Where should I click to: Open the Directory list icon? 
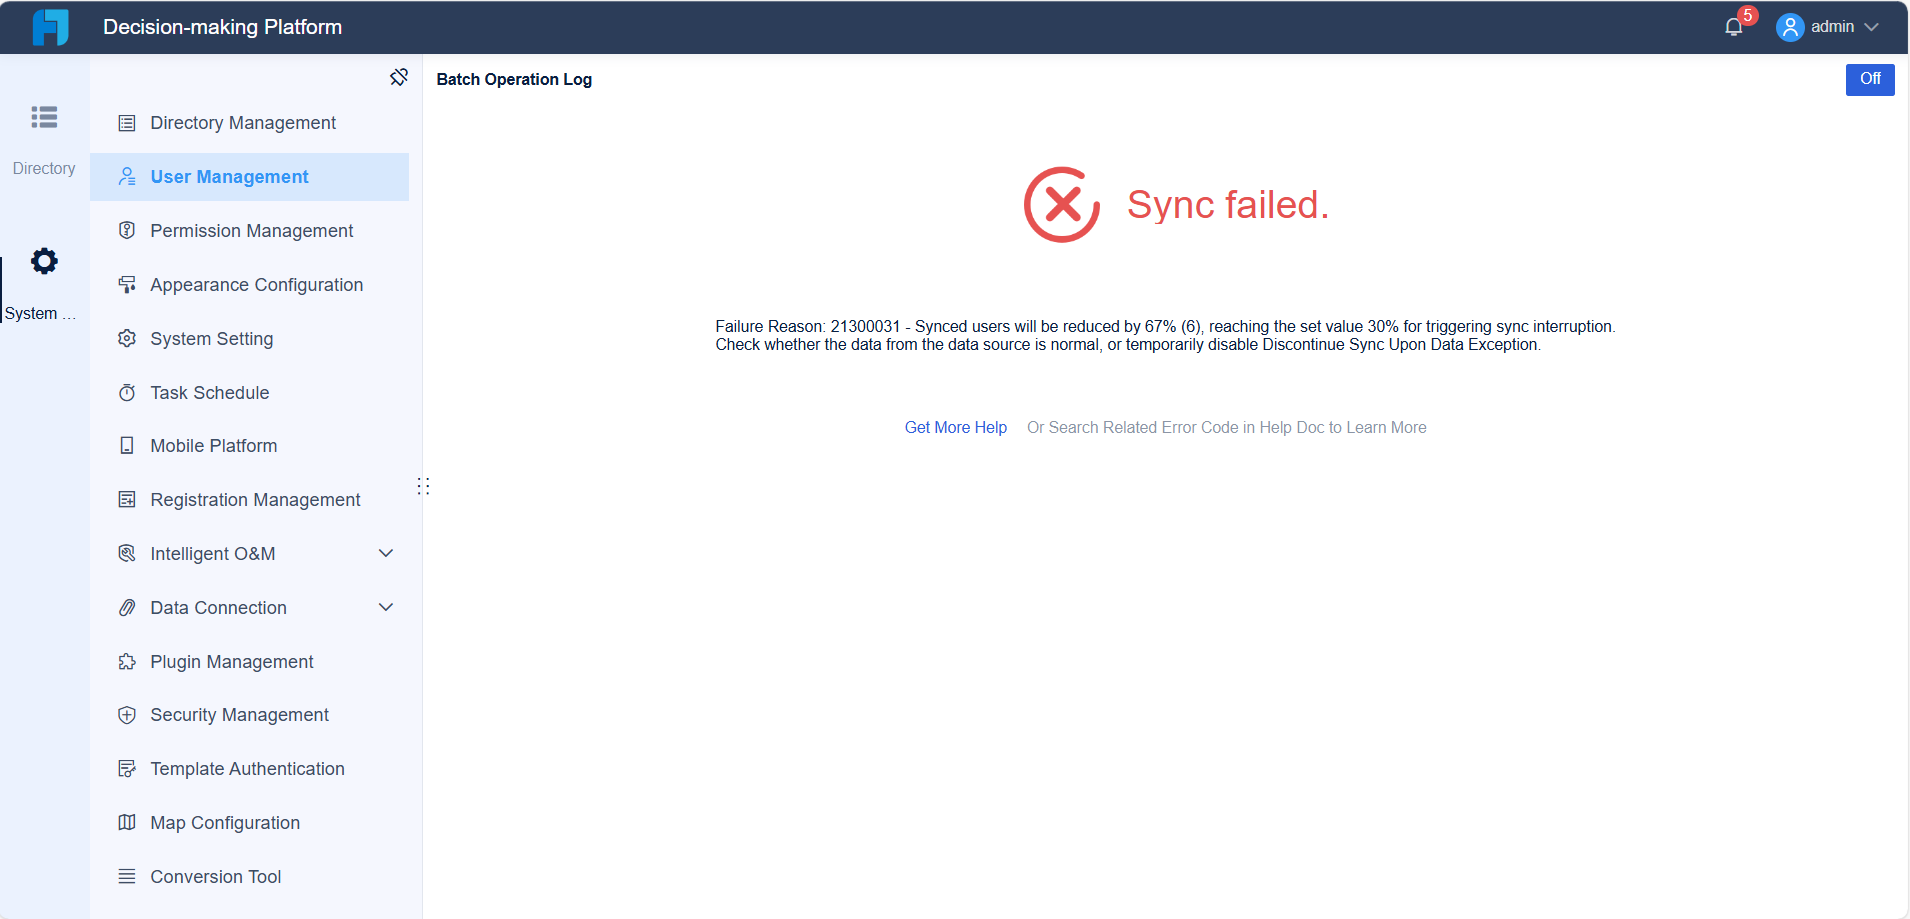click(x=44, y=118)
